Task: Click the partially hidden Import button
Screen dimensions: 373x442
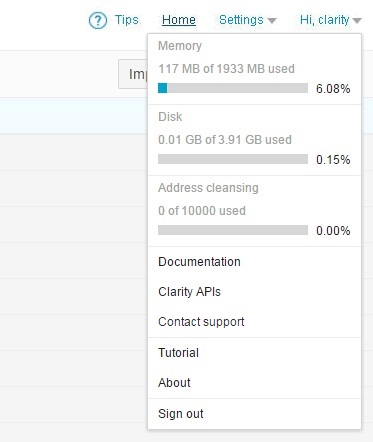Action: coord(133,74)
